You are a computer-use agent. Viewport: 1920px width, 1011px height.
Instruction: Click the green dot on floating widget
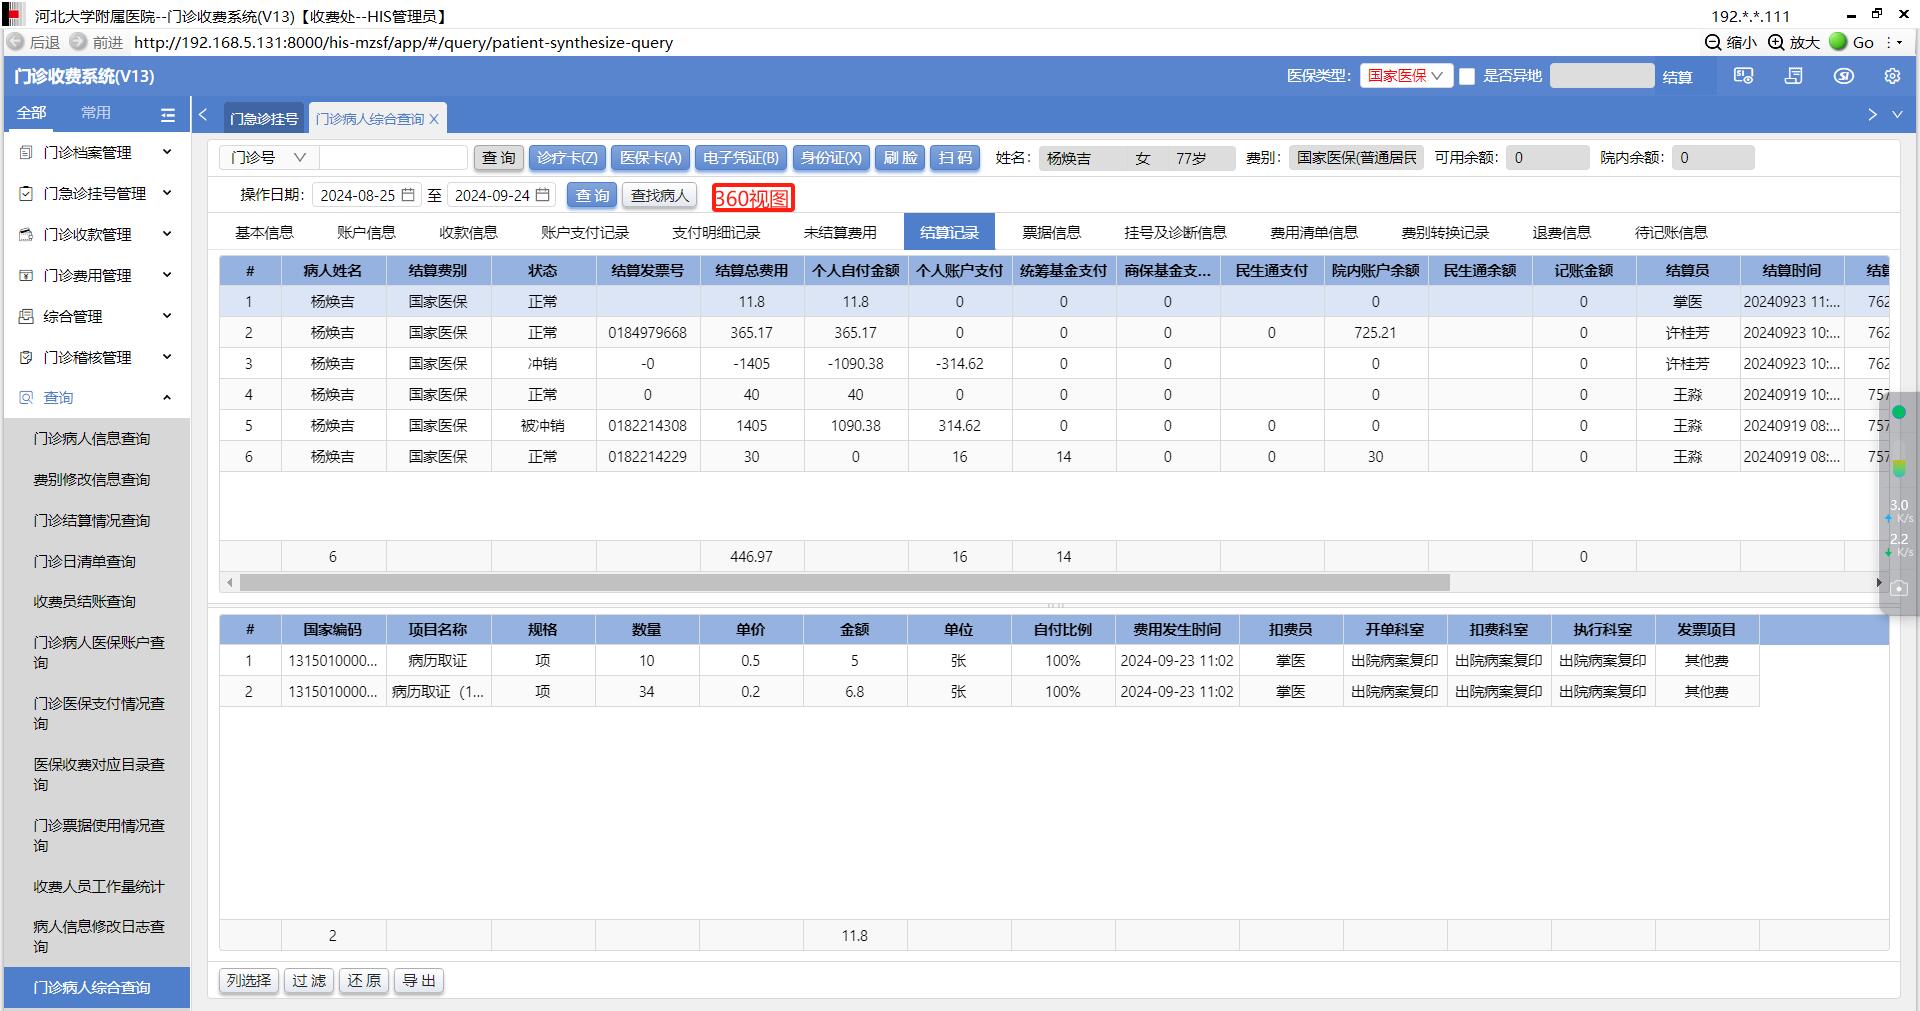[1899, 412]
